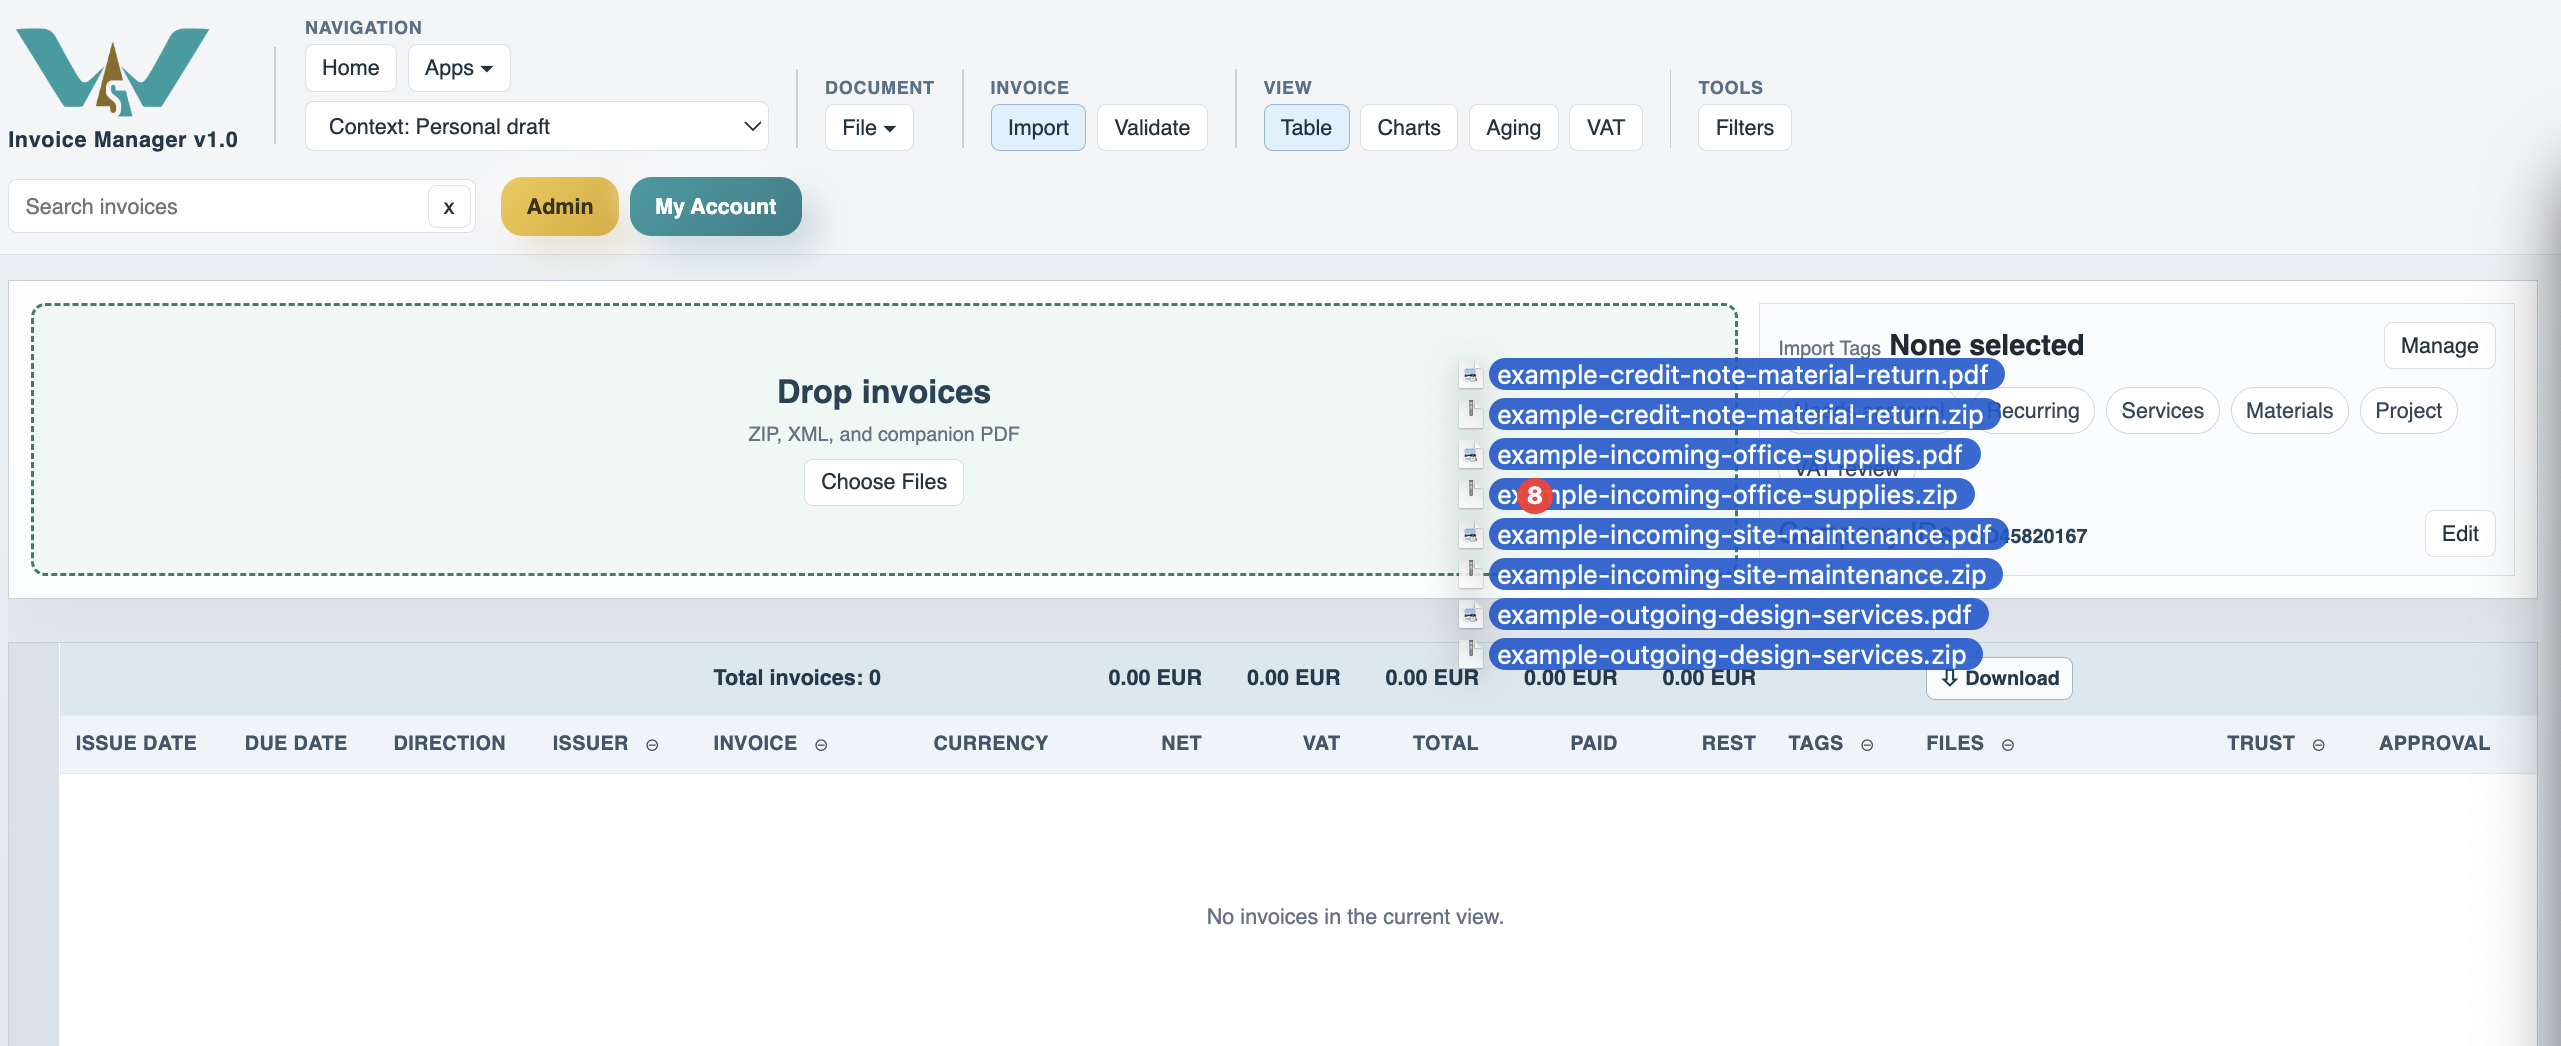Screen dimensions: 2561x1046
Task: Click the Admin button
Action: tap(560, 207)
